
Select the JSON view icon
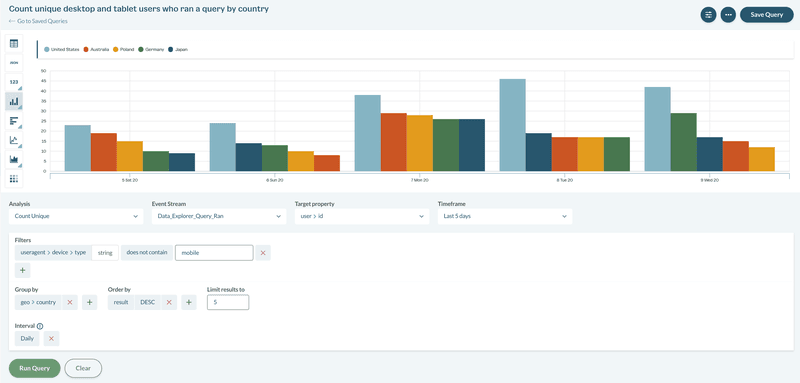[x=14, y=63]
